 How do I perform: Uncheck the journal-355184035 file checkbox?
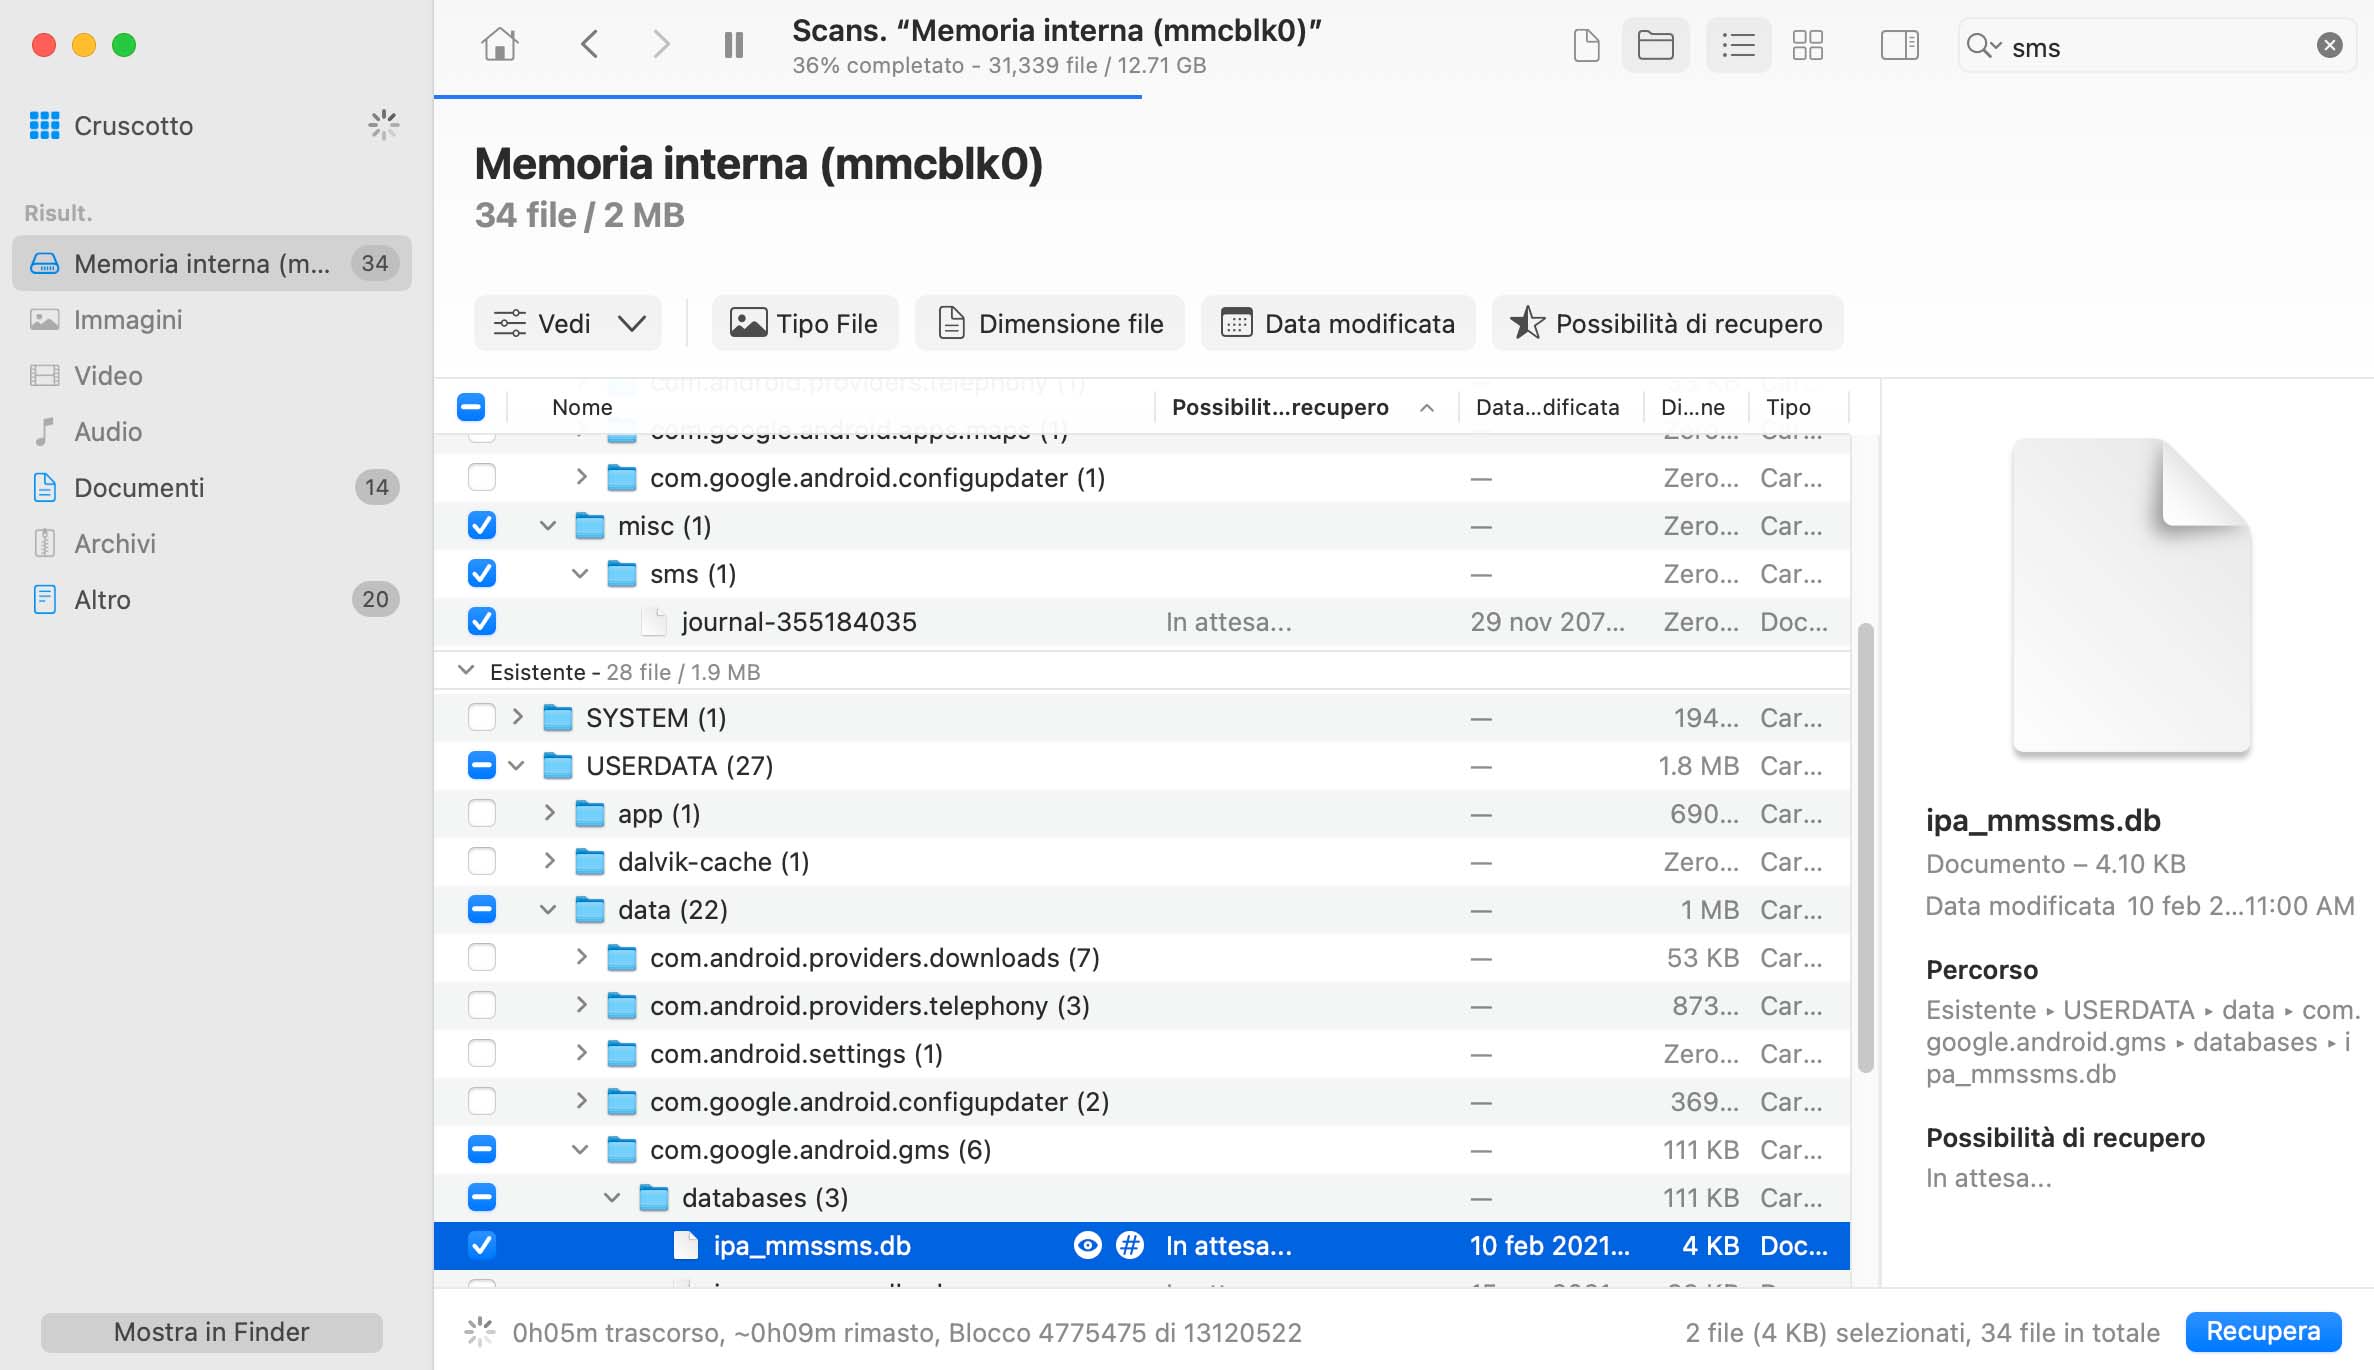482,621
